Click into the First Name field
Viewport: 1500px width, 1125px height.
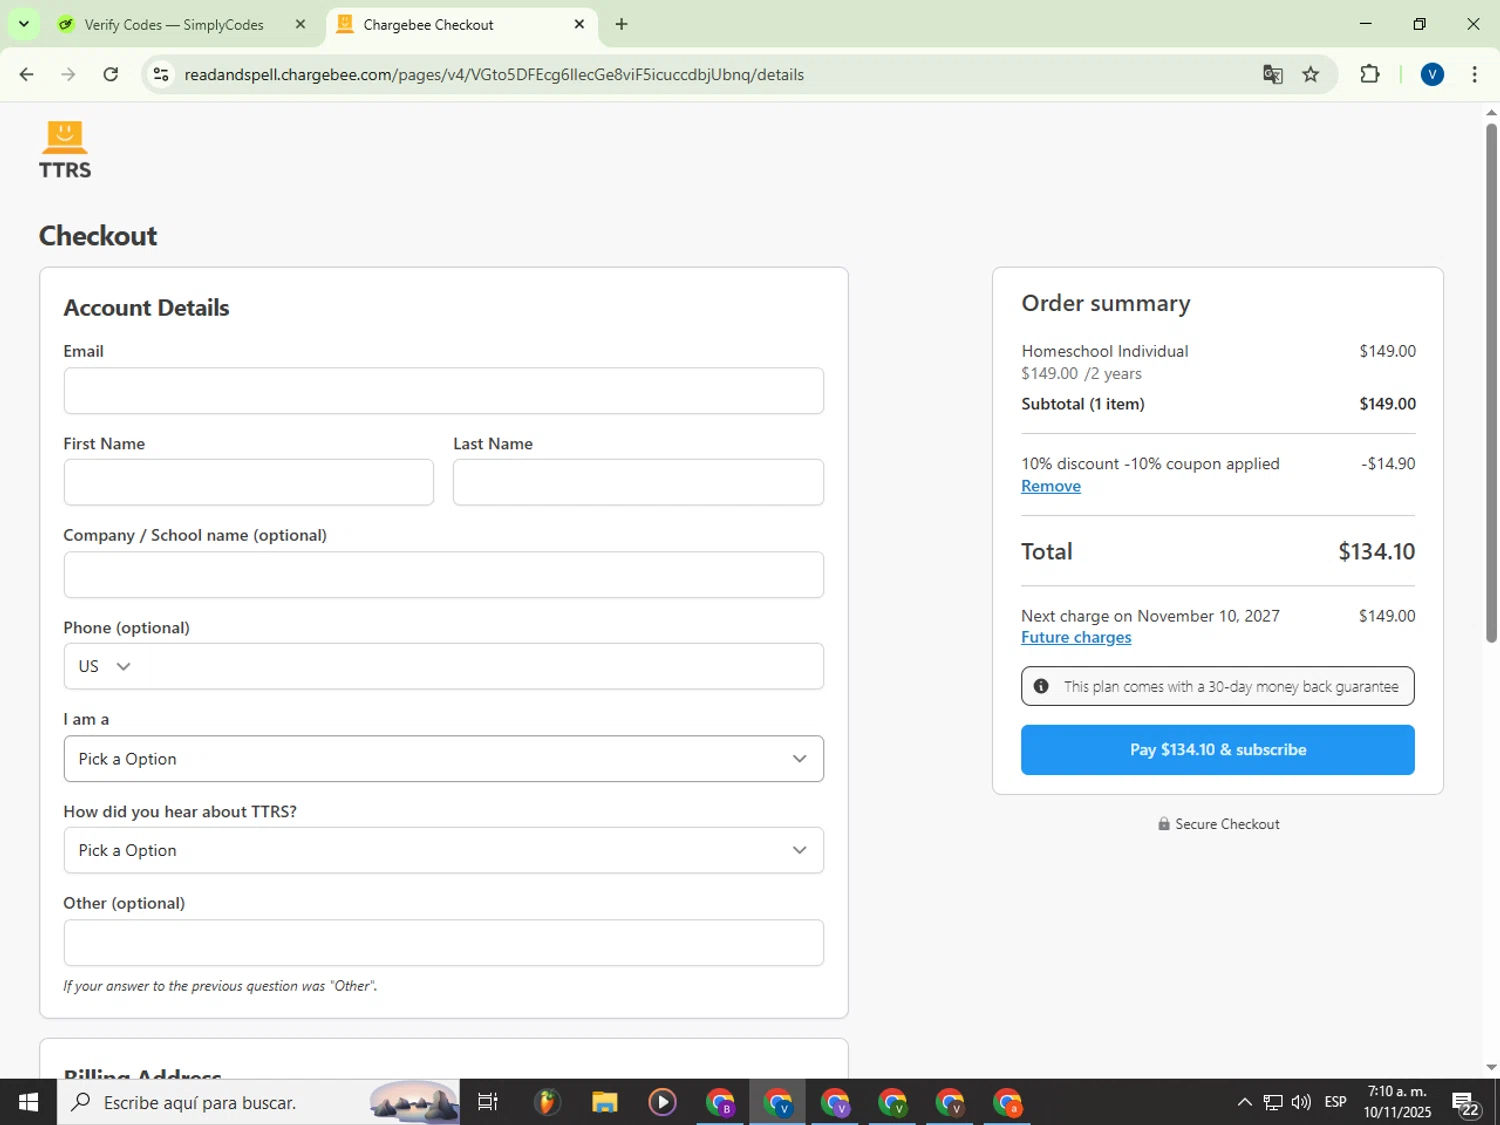point(249,482)
